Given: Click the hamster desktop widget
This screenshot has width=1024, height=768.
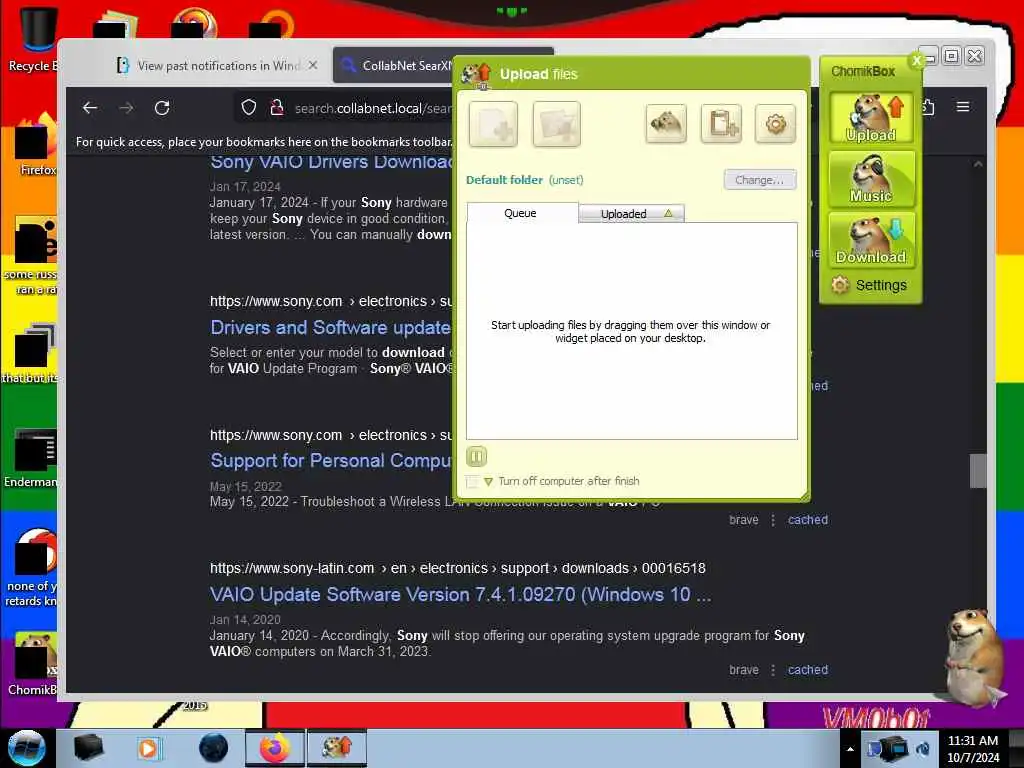Looking at the screenshot, I should (x=973, y=656).
